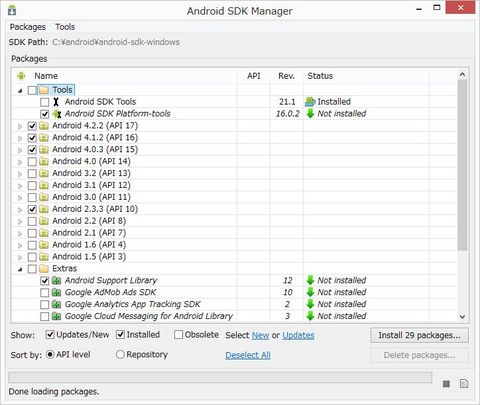Viewport: 480px width, 405px height.
Task: Enable the Obsolete show checkbox
Action: (x=178, y=334)
